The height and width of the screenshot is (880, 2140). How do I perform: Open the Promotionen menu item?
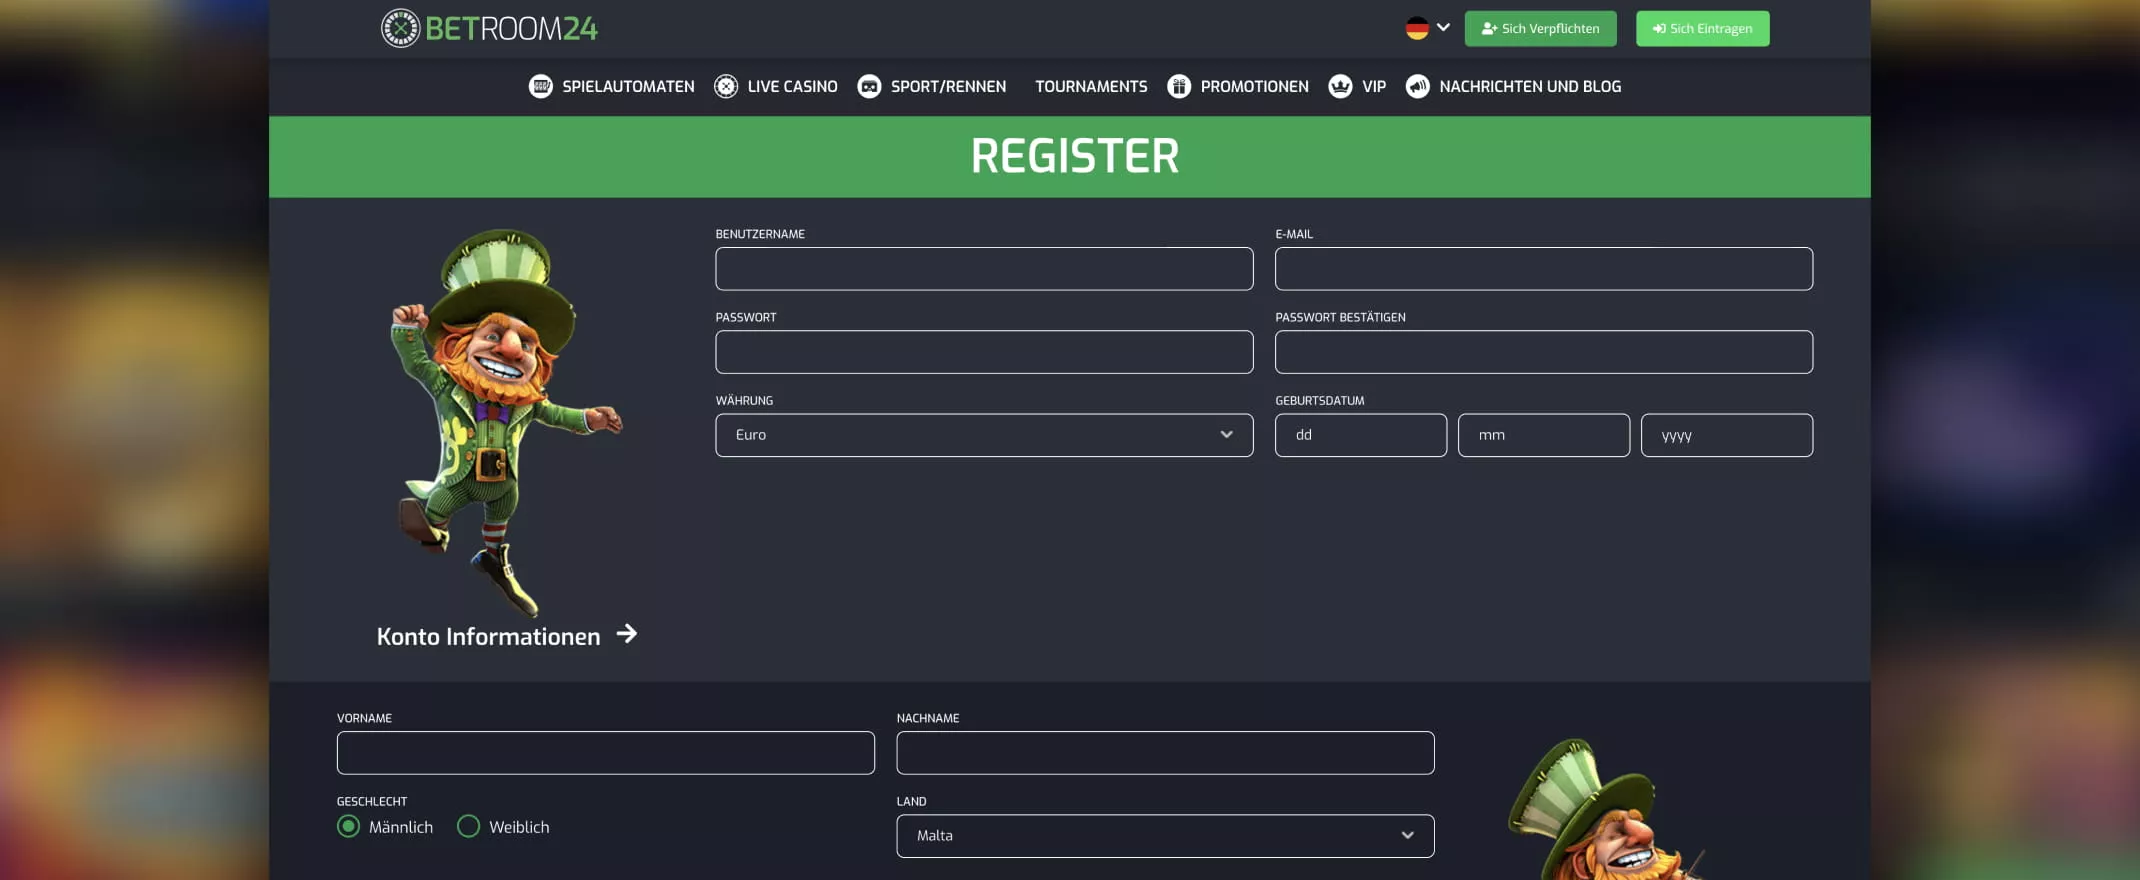click(1254, 86)
